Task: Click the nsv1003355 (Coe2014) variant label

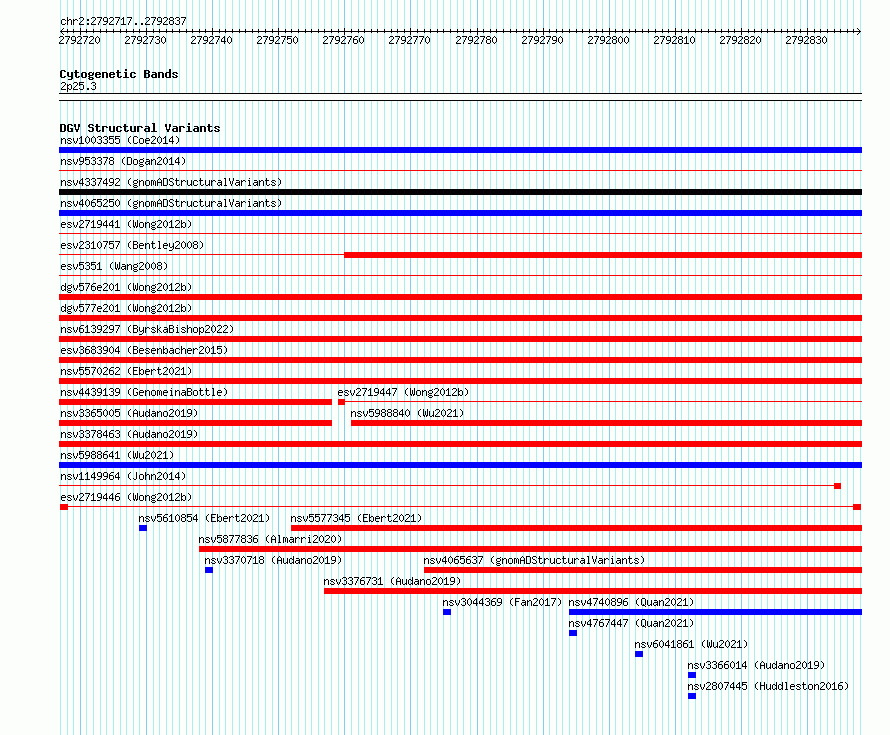Action: 120,140
